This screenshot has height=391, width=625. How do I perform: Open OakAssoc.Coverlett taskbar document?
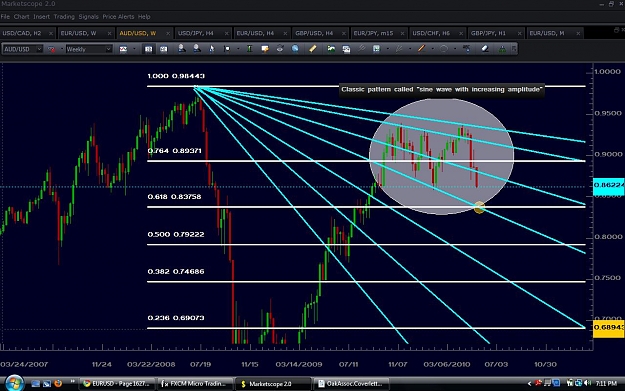coord(351,384)
